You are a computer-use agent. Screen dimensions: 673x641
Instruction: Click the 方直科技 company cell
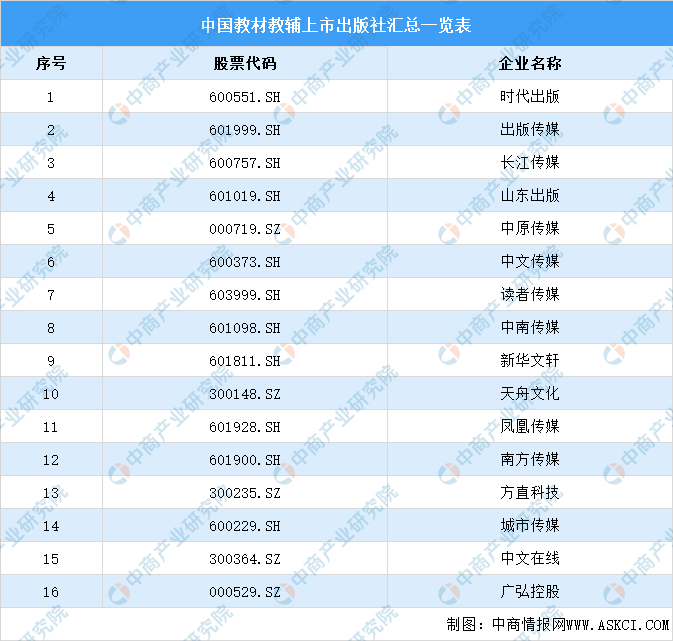pyautogui.click(x=529, y=493)
